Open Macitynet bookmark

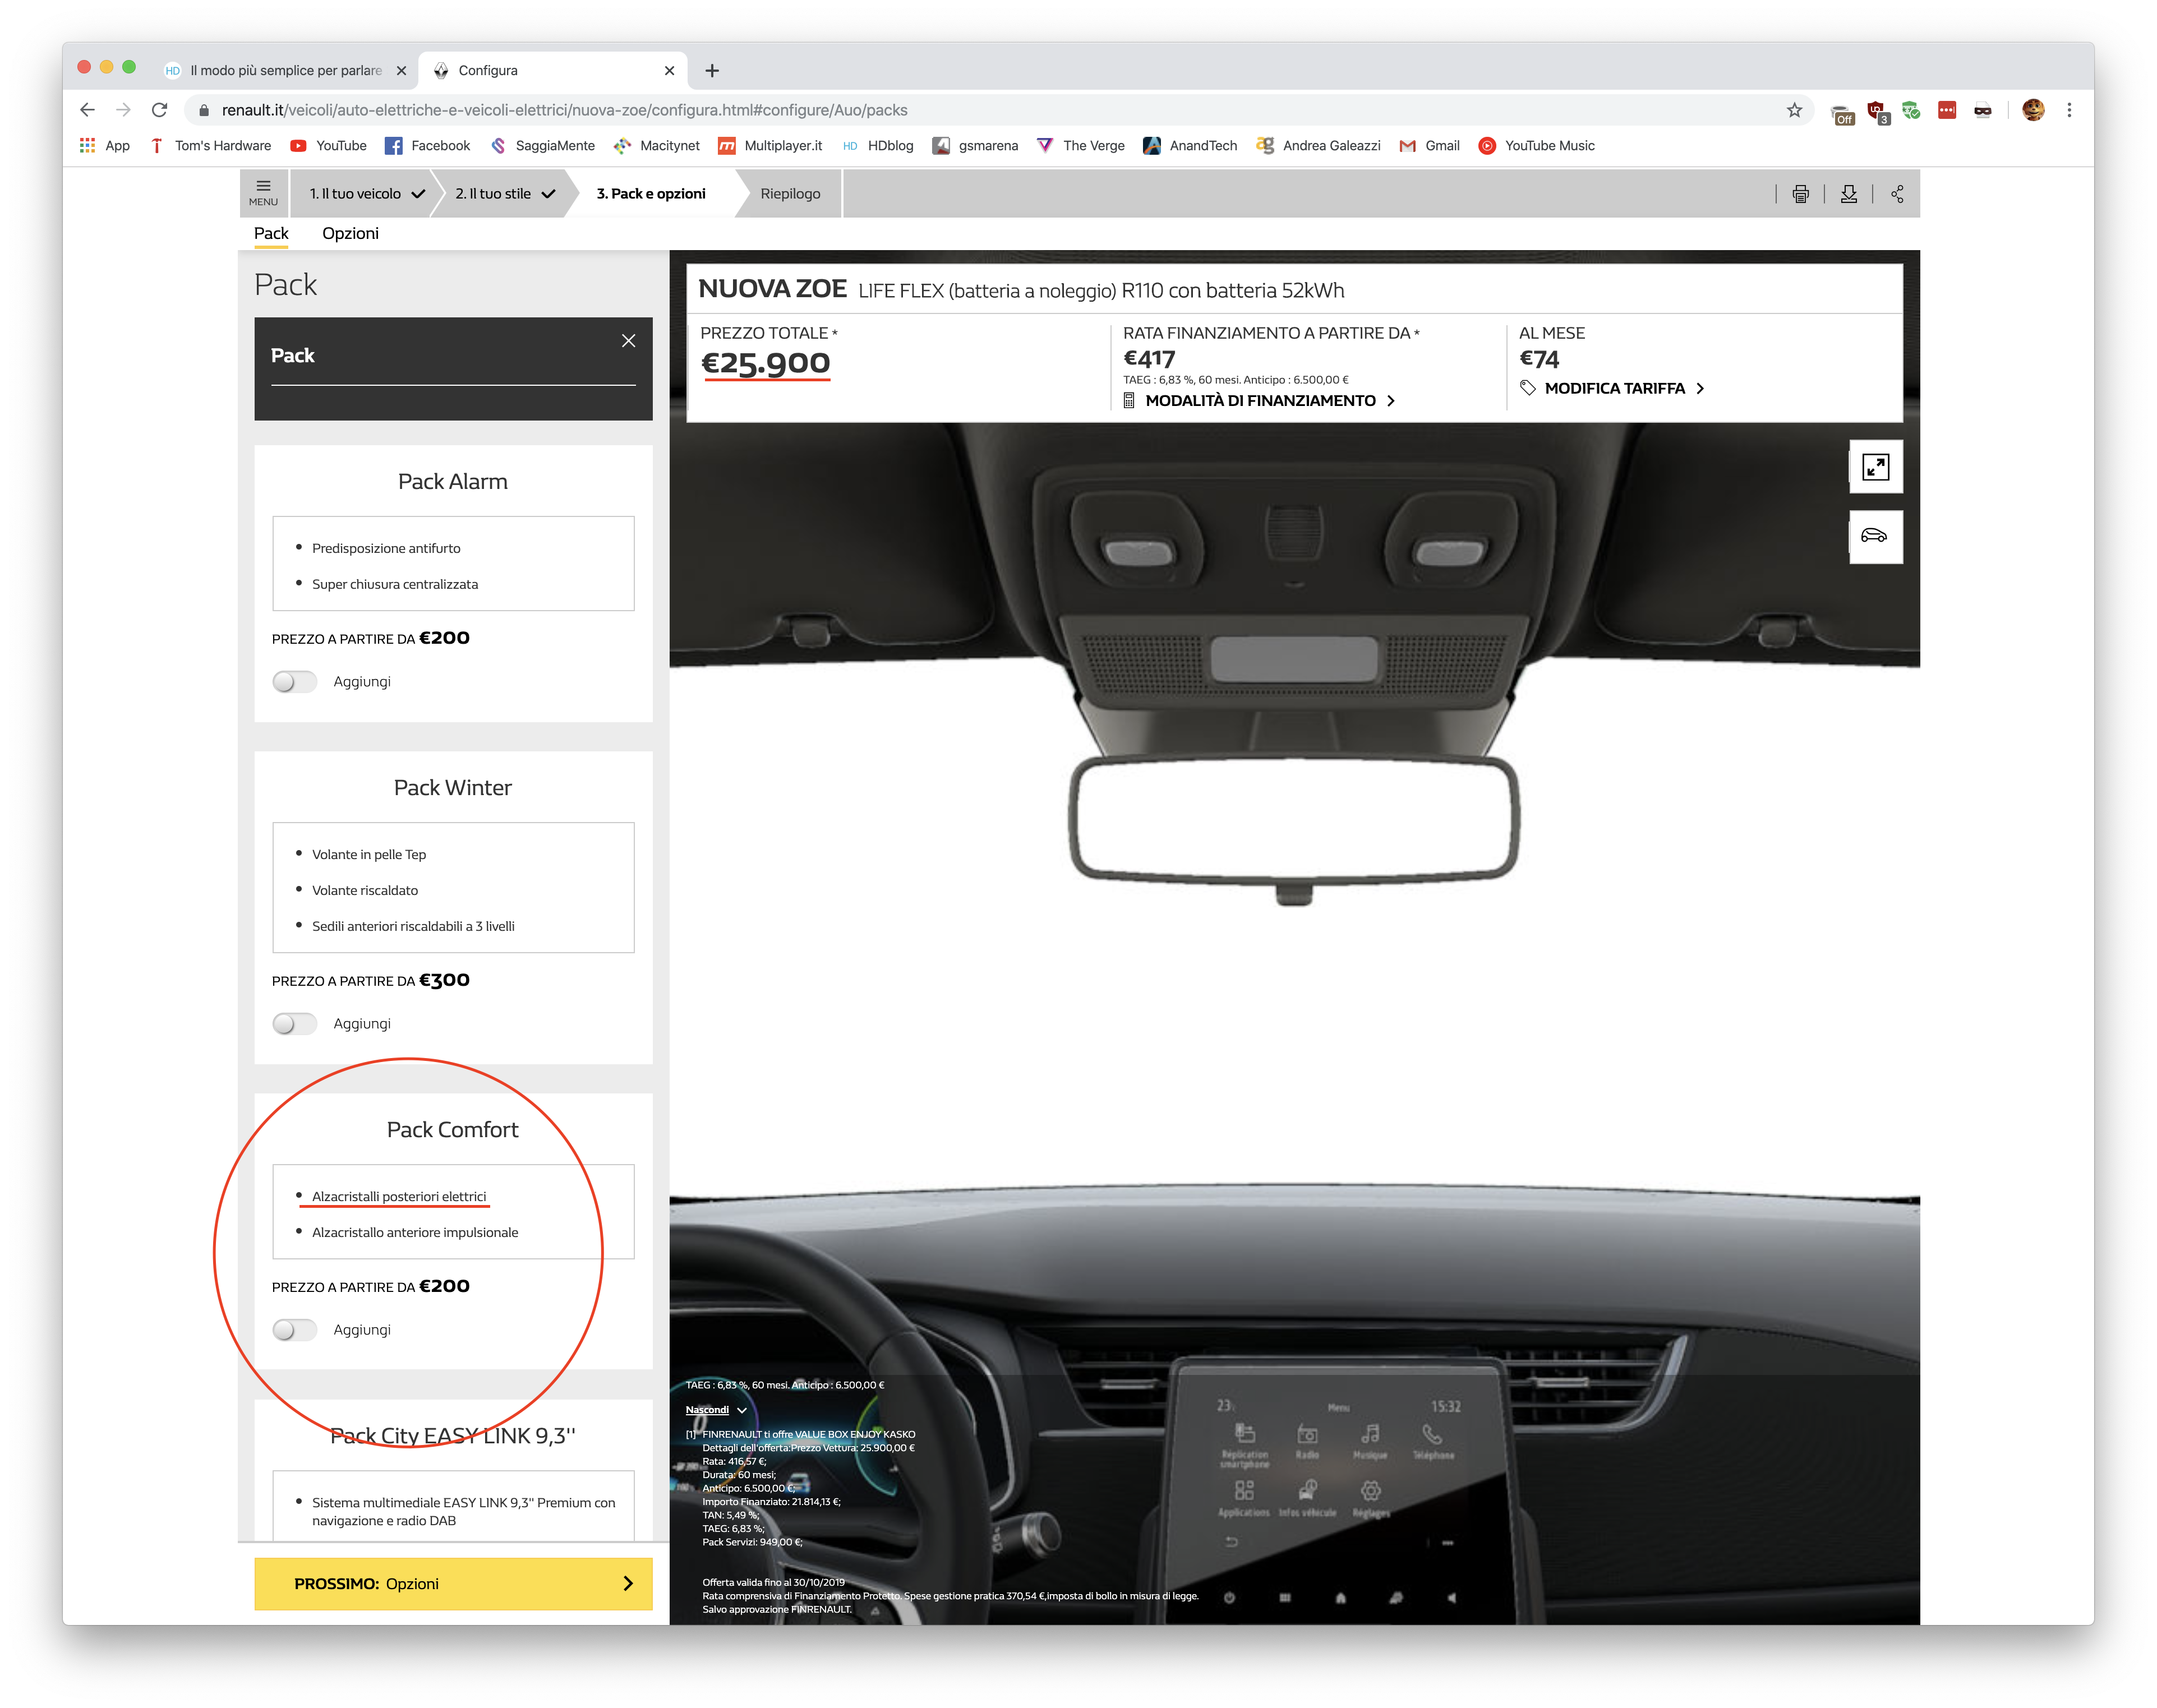click(656, 146)
